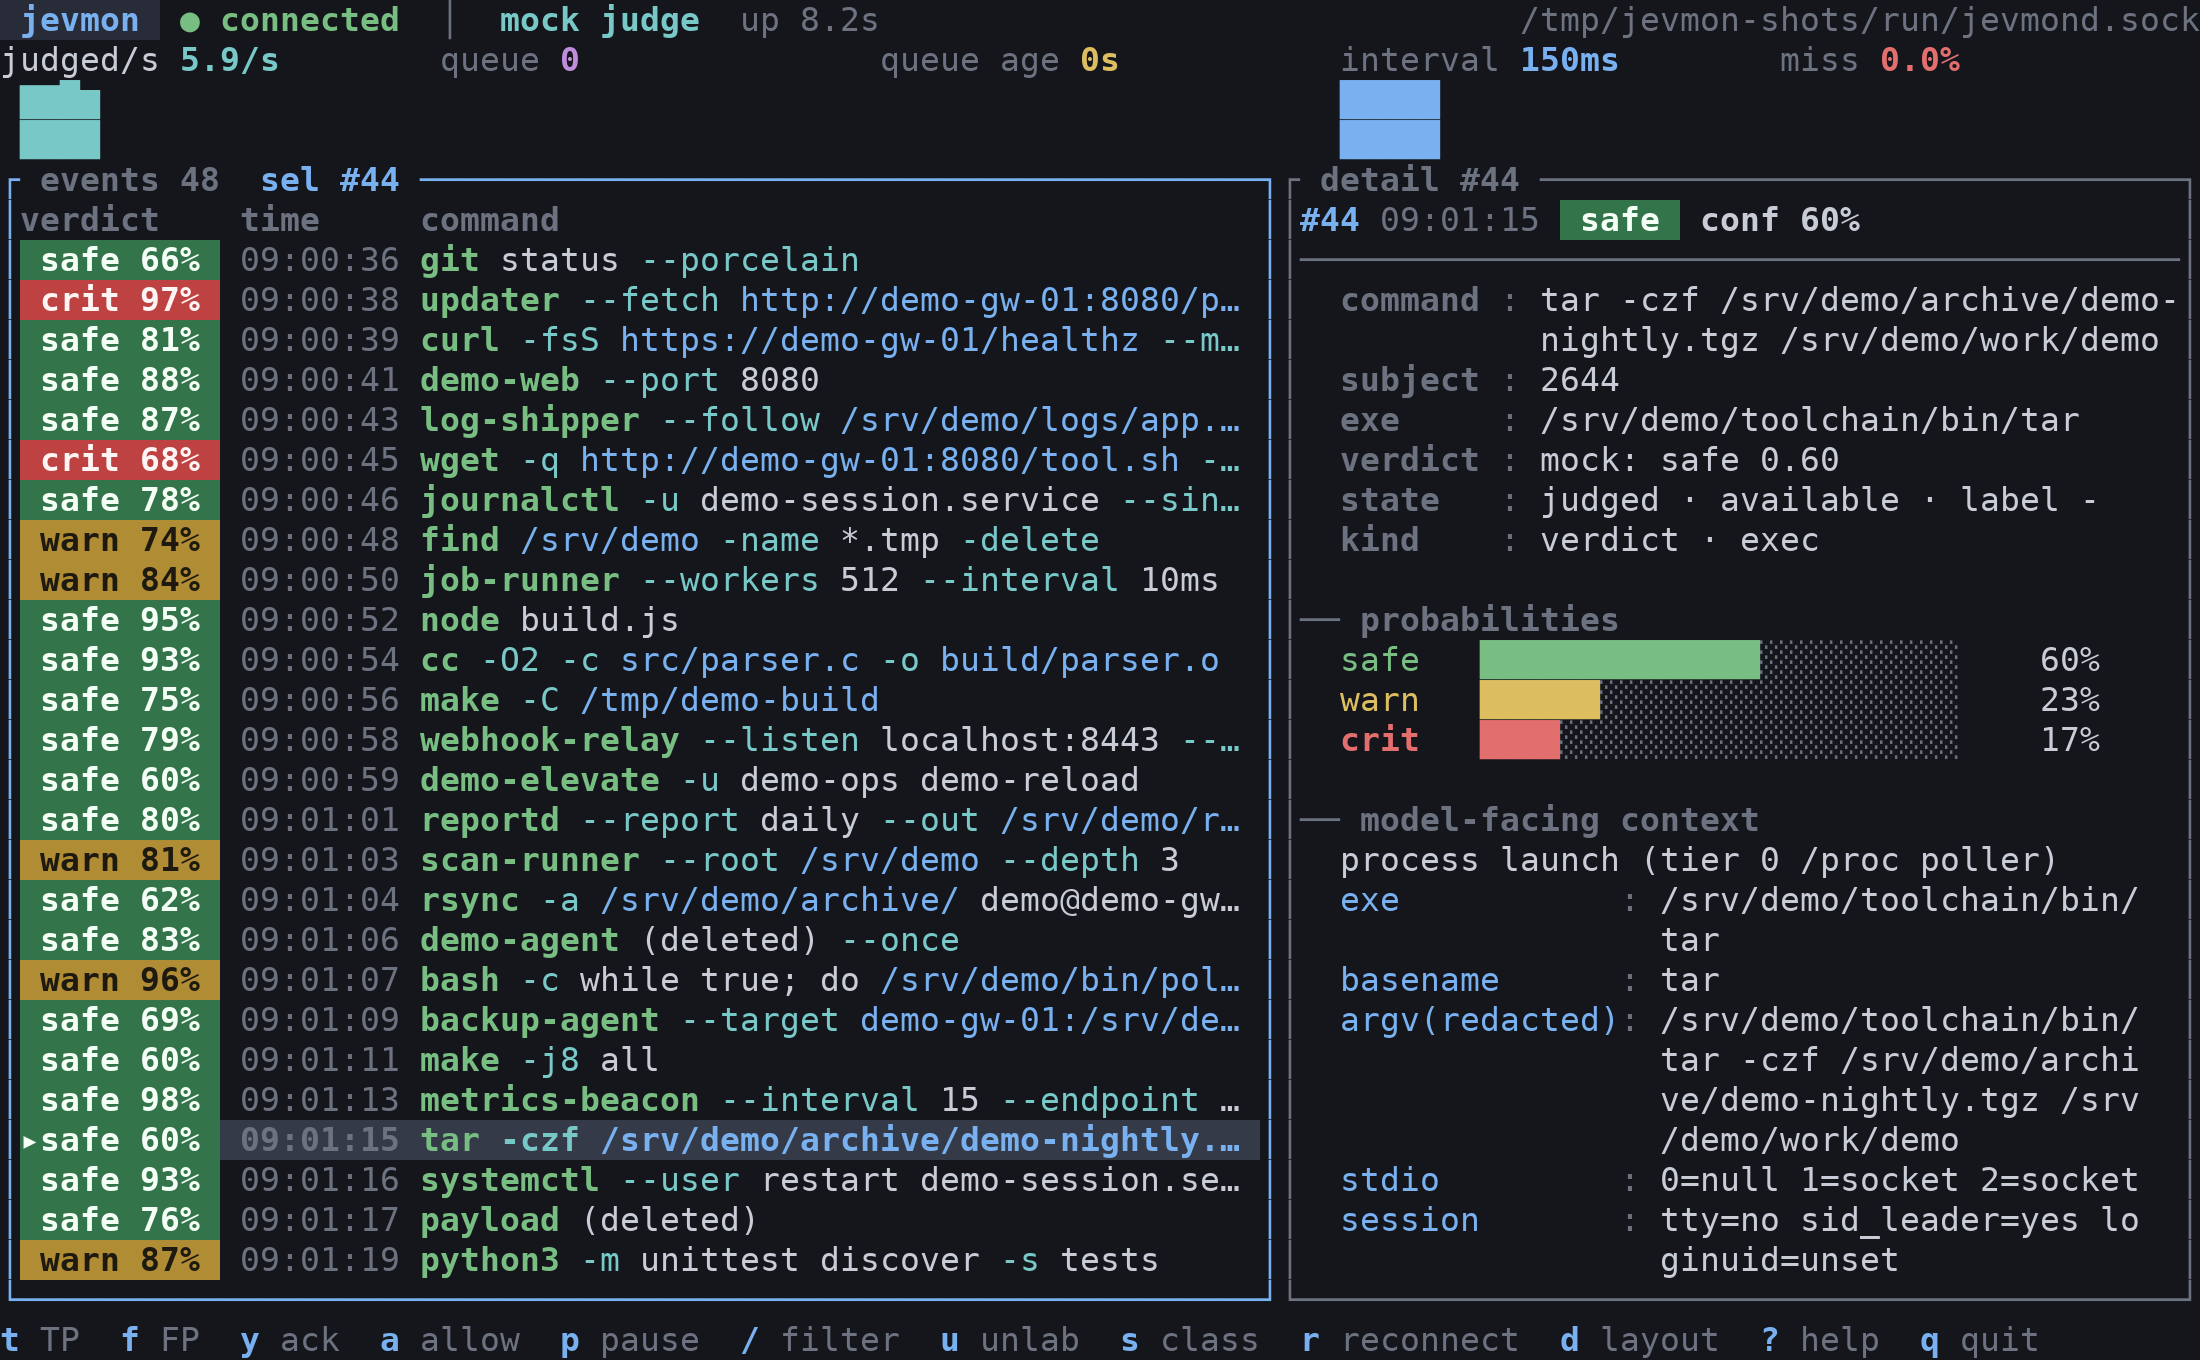Viewport: 2200px width, 1360px height.
Task: Mark false positive with the FP shortcut
Action: (x=160, y=1340)
